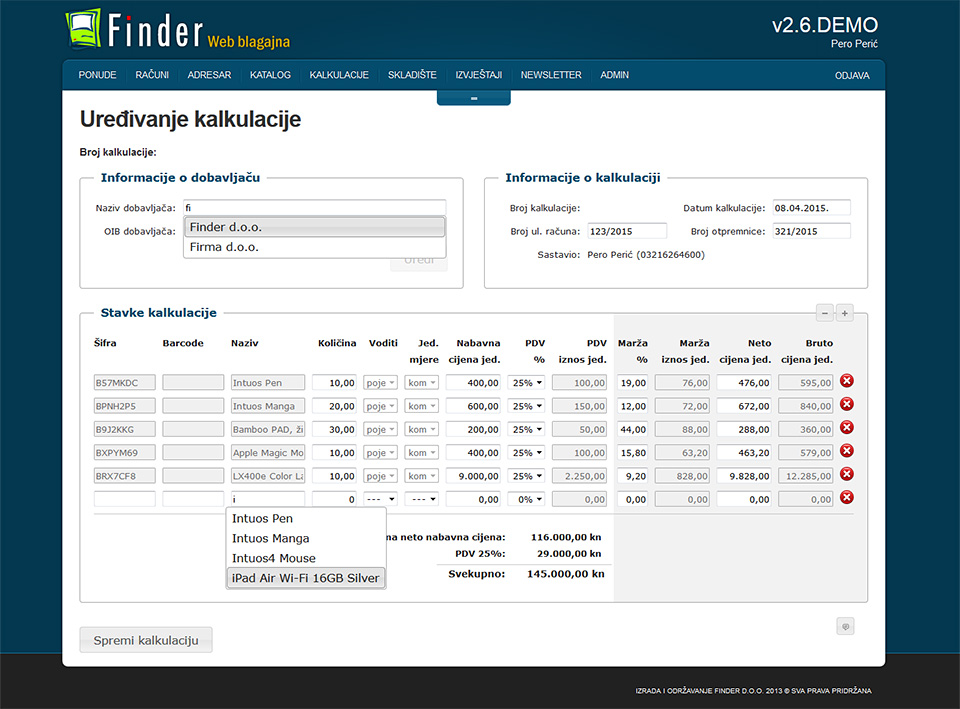Delete the Bamboo PAD row
960x709 pixels.
847,428
